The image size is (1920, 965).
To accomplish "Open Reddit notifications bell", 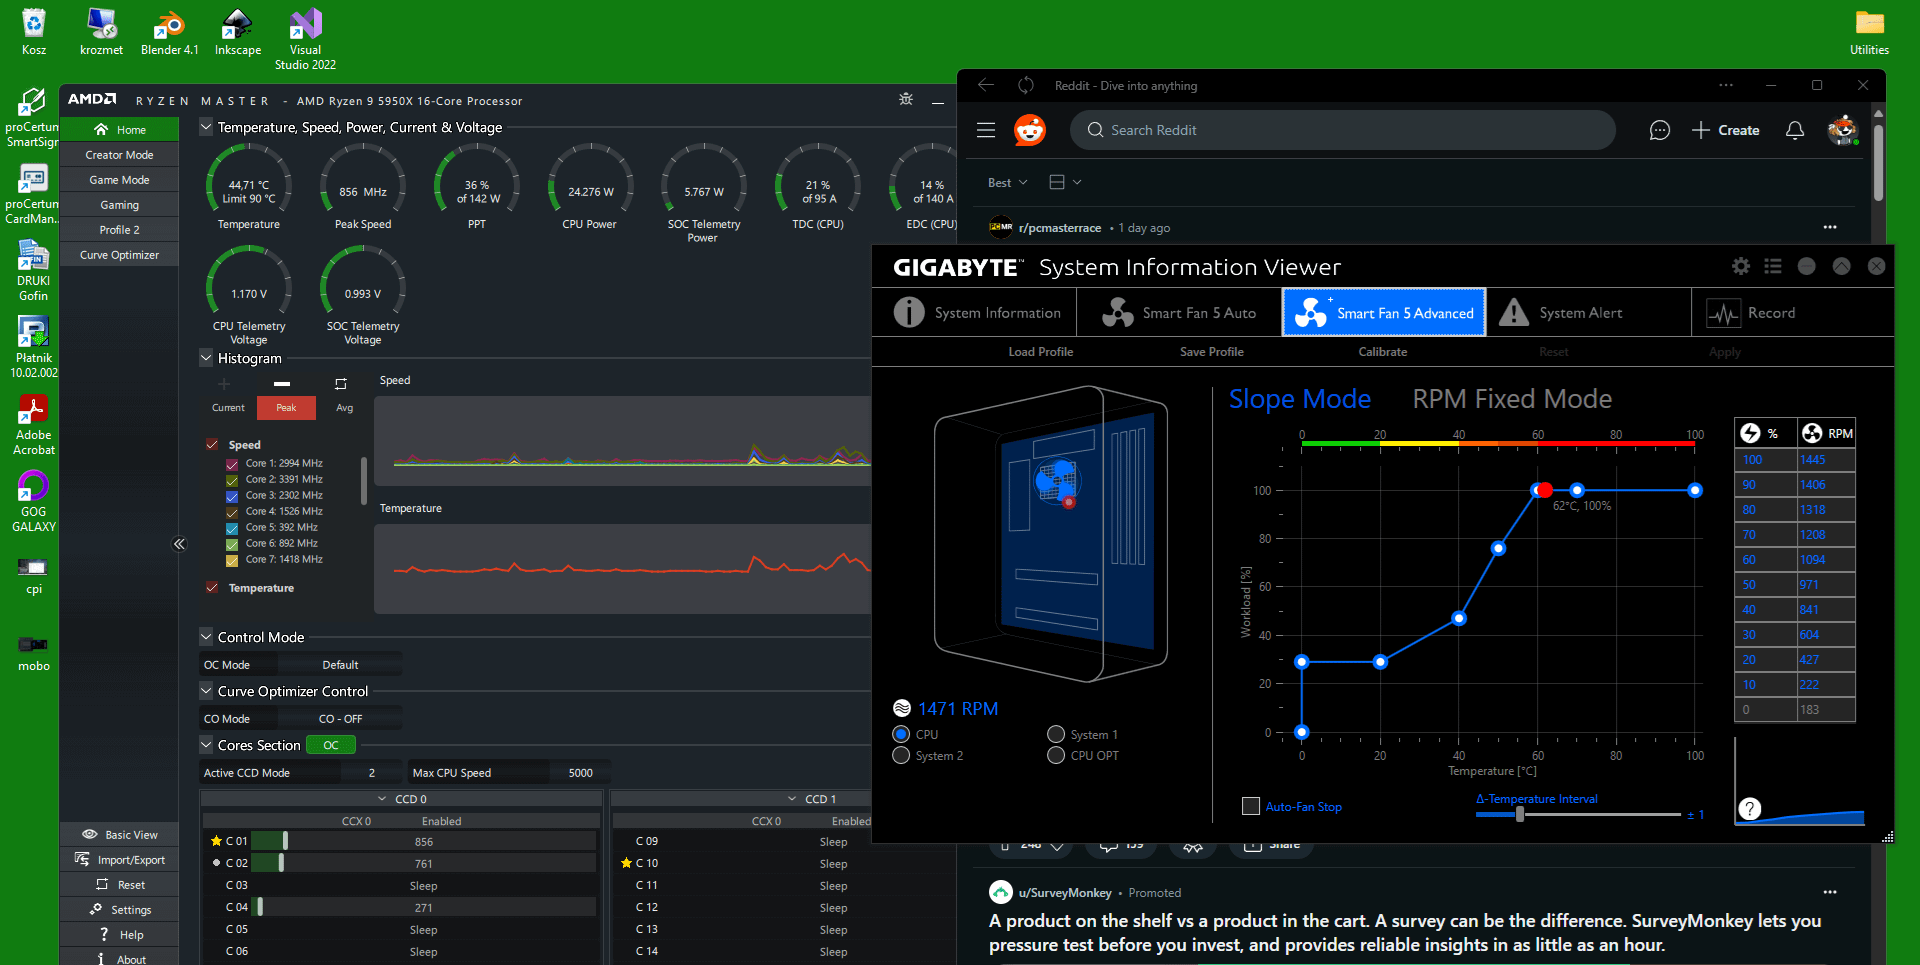I will (x=1795, y=130).
